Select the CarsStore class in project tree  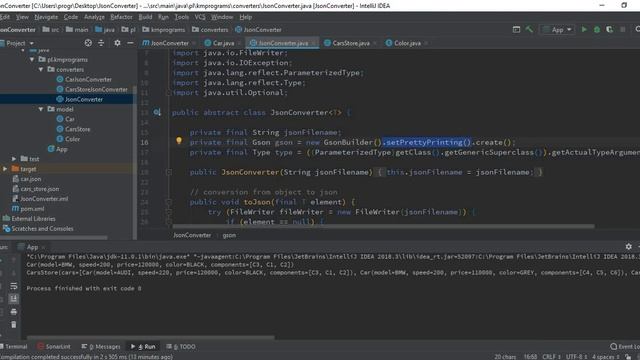[x=73, y=129]
